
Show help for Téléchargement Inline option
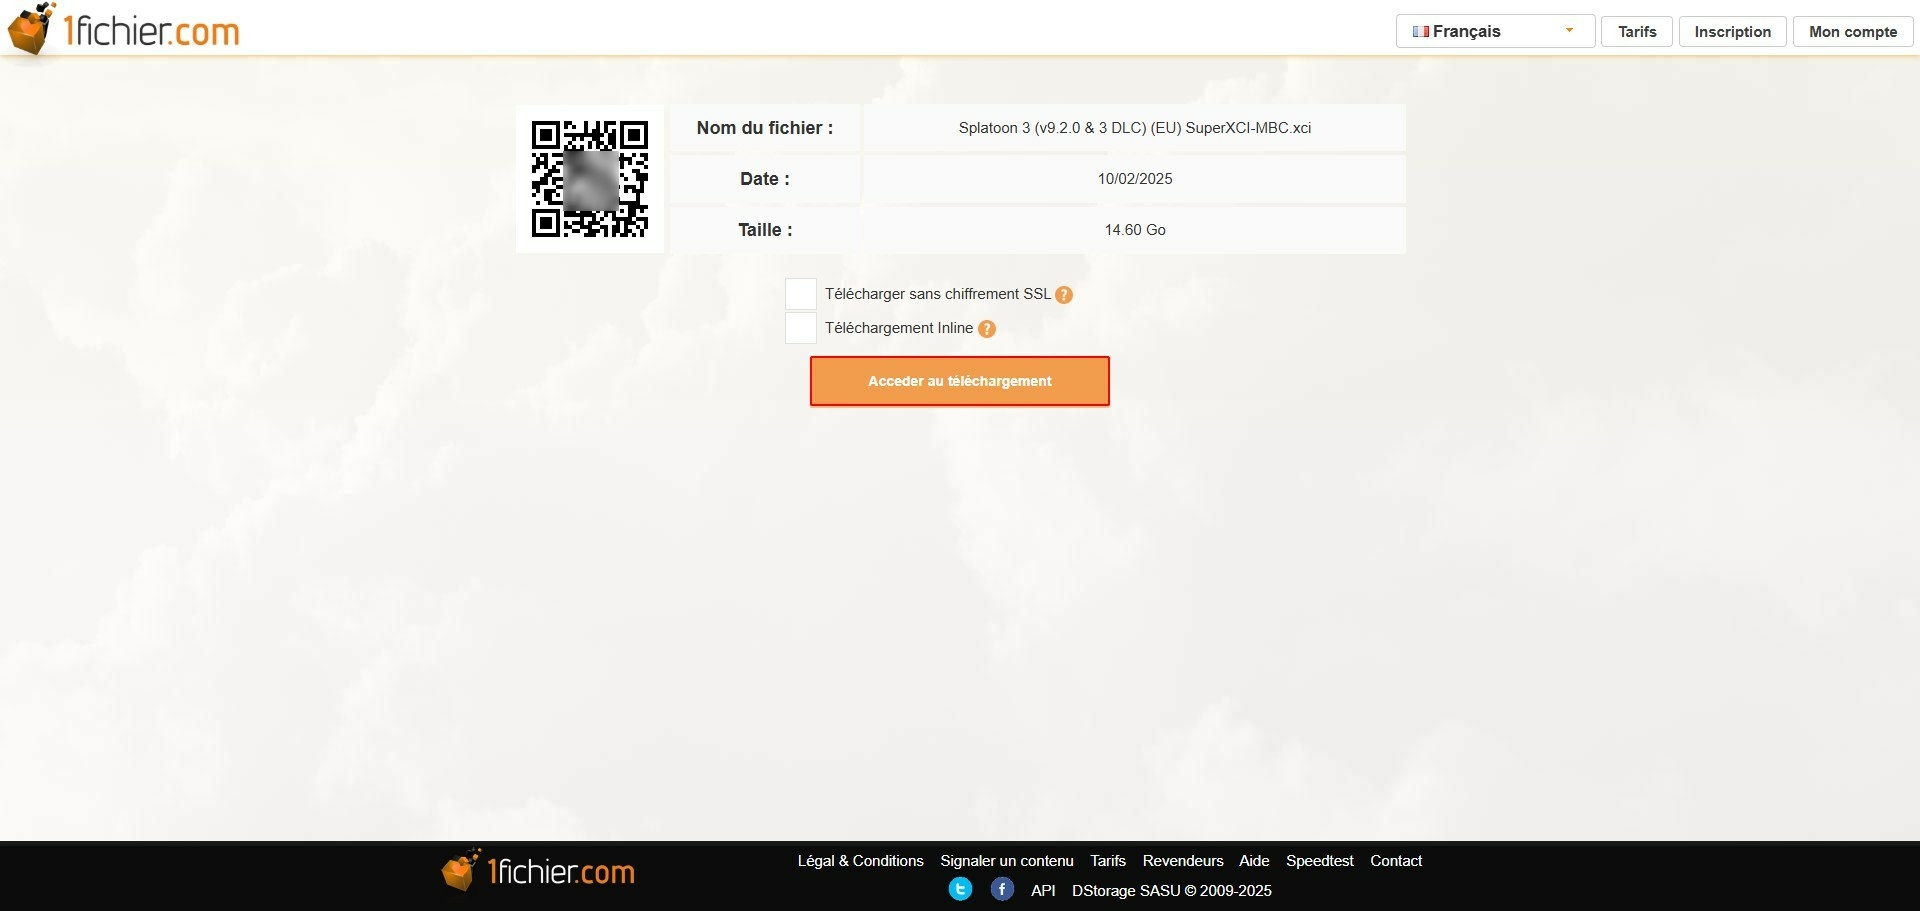pyautogui.click(x=987, y=329)
